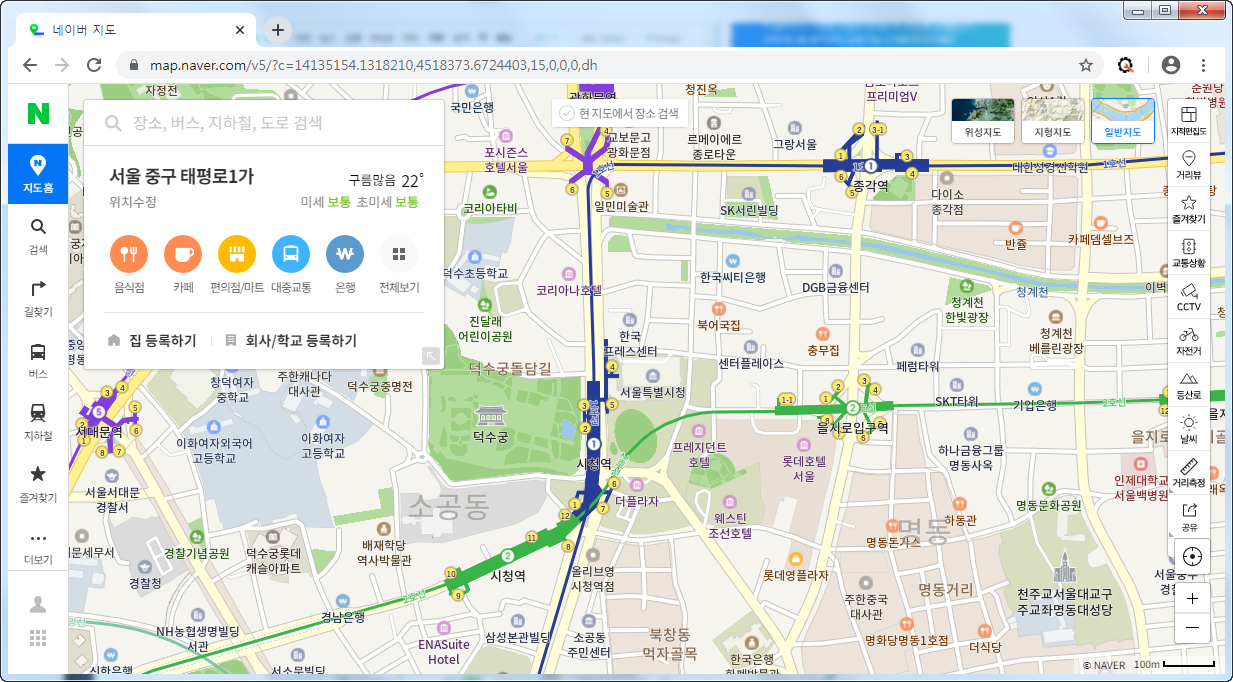
Task: Open 지도홈 in the left sidebar
Action: pyautogui.click(x=38, y=174)
